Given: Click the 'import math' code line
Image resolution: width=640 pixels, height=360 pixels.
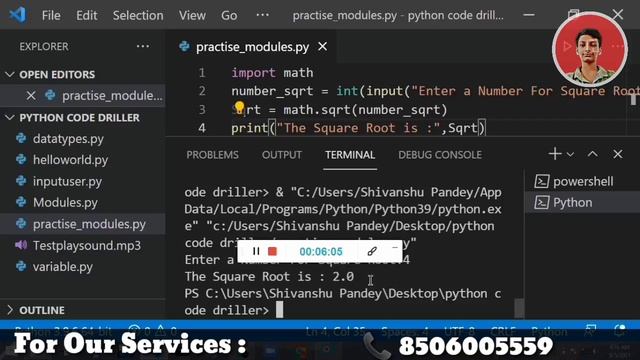Looking at the screenshot, I should [x=272, y=73].
